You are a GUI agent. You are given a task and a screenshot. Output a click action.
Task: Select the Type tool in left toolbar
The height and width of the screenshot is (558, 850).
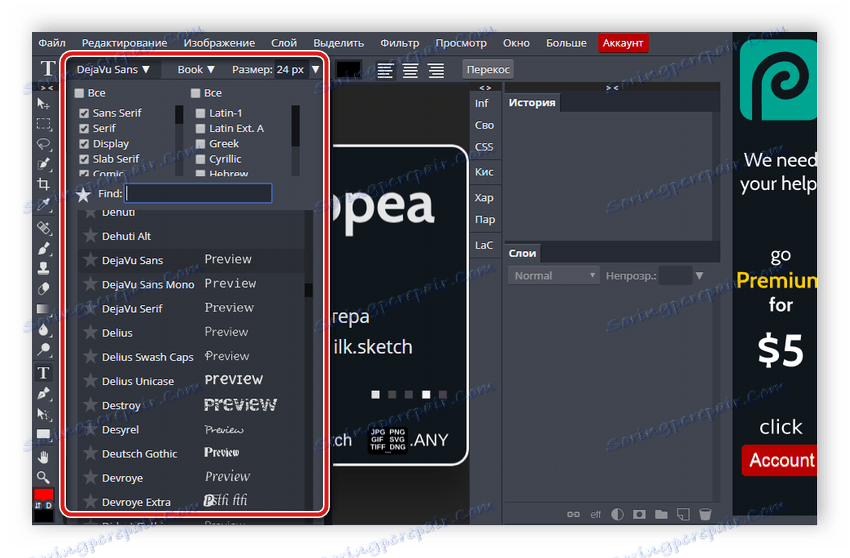point(43,373)
